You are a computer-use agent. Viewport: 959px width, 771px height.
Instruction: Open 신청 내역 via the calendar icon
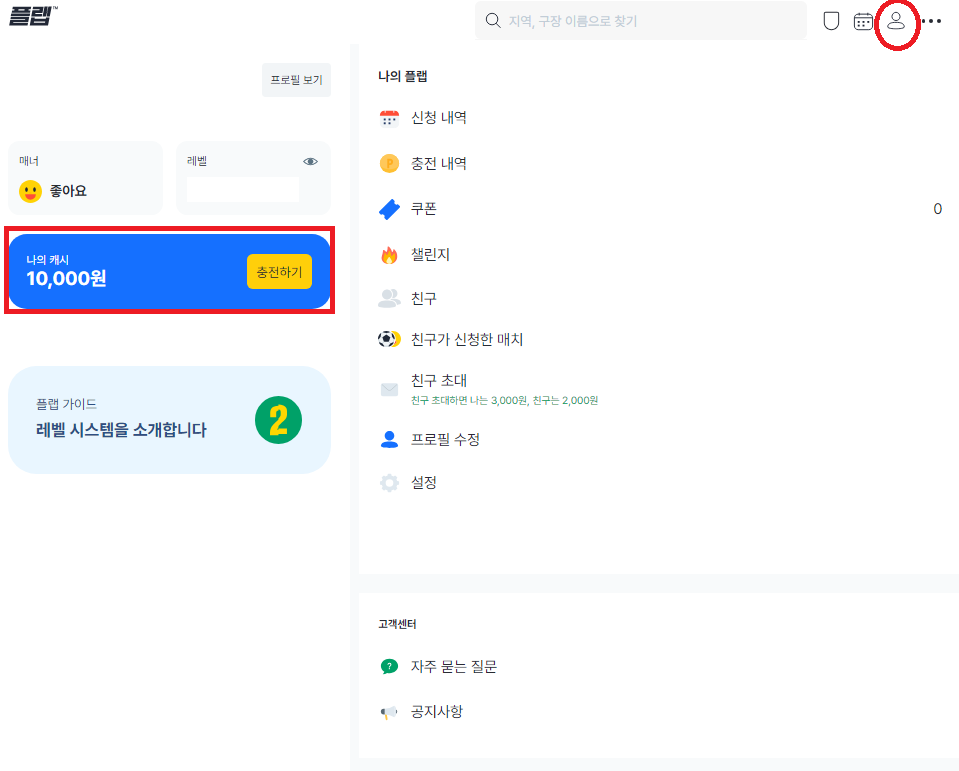[x=389, y=117]
